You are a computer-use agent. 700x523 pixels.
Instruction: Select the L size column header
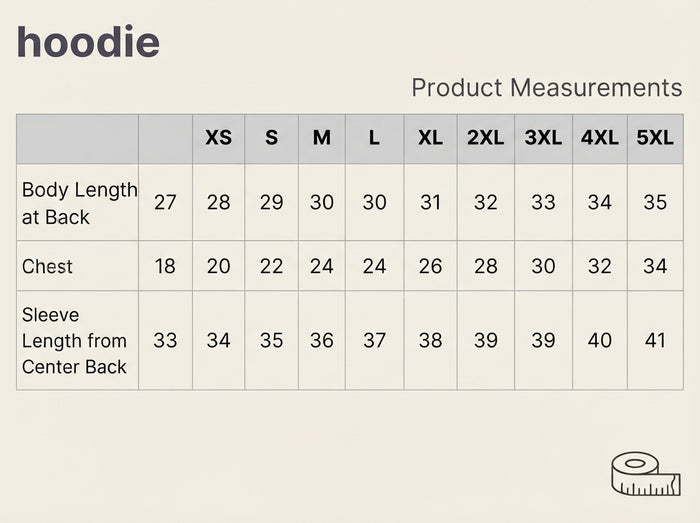(374, 137)
